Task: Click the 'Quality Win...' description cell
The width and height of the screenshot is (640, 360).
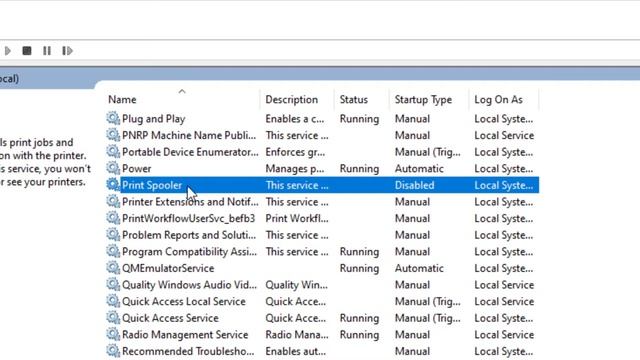Action: (x=296, y=285)
